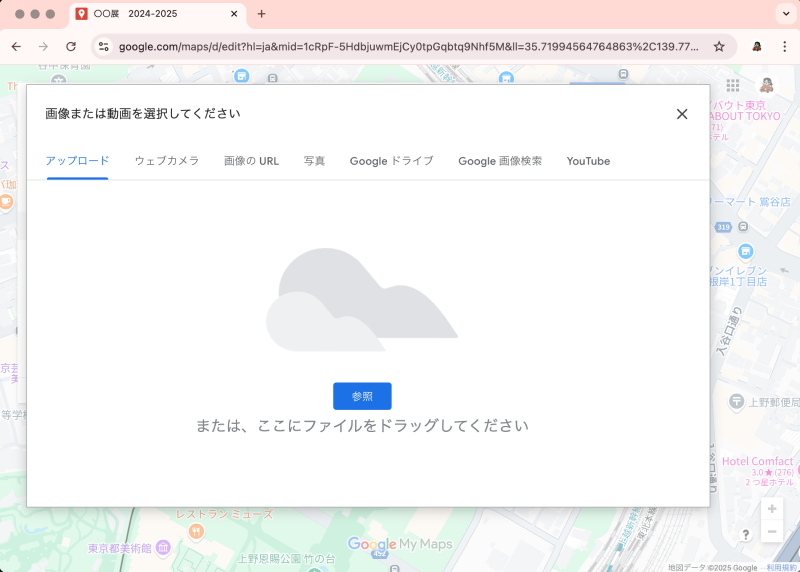Switch to the YouTube tab
This screenshot has width=800, height=572.
pyautogui.click(x=588, y=161)
